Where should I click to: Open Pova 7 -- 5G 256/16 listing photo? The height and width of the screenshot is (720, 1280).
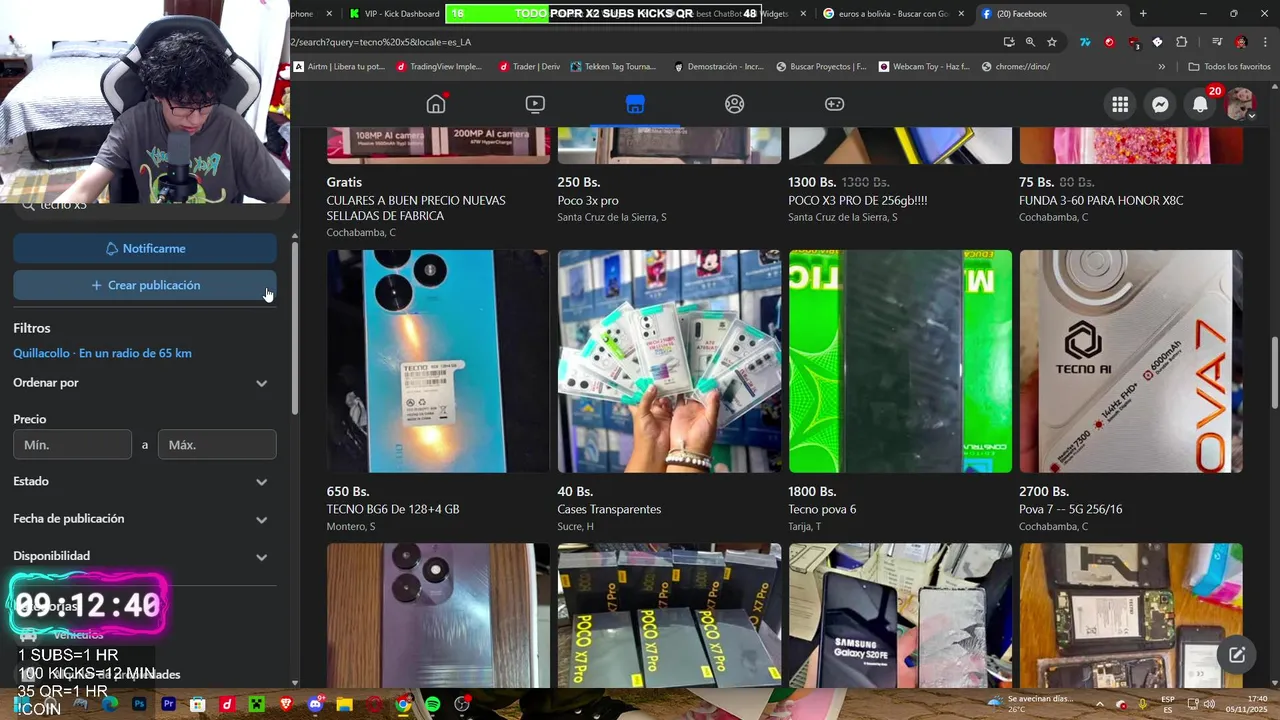pyautogui.click(x=1131, y=361)
